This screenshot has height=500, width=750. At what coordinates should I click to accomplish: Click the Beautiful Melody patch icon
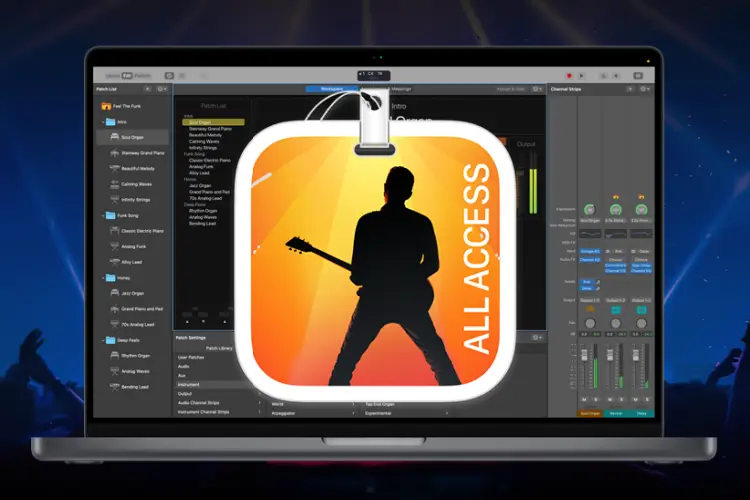pos(114,168)
